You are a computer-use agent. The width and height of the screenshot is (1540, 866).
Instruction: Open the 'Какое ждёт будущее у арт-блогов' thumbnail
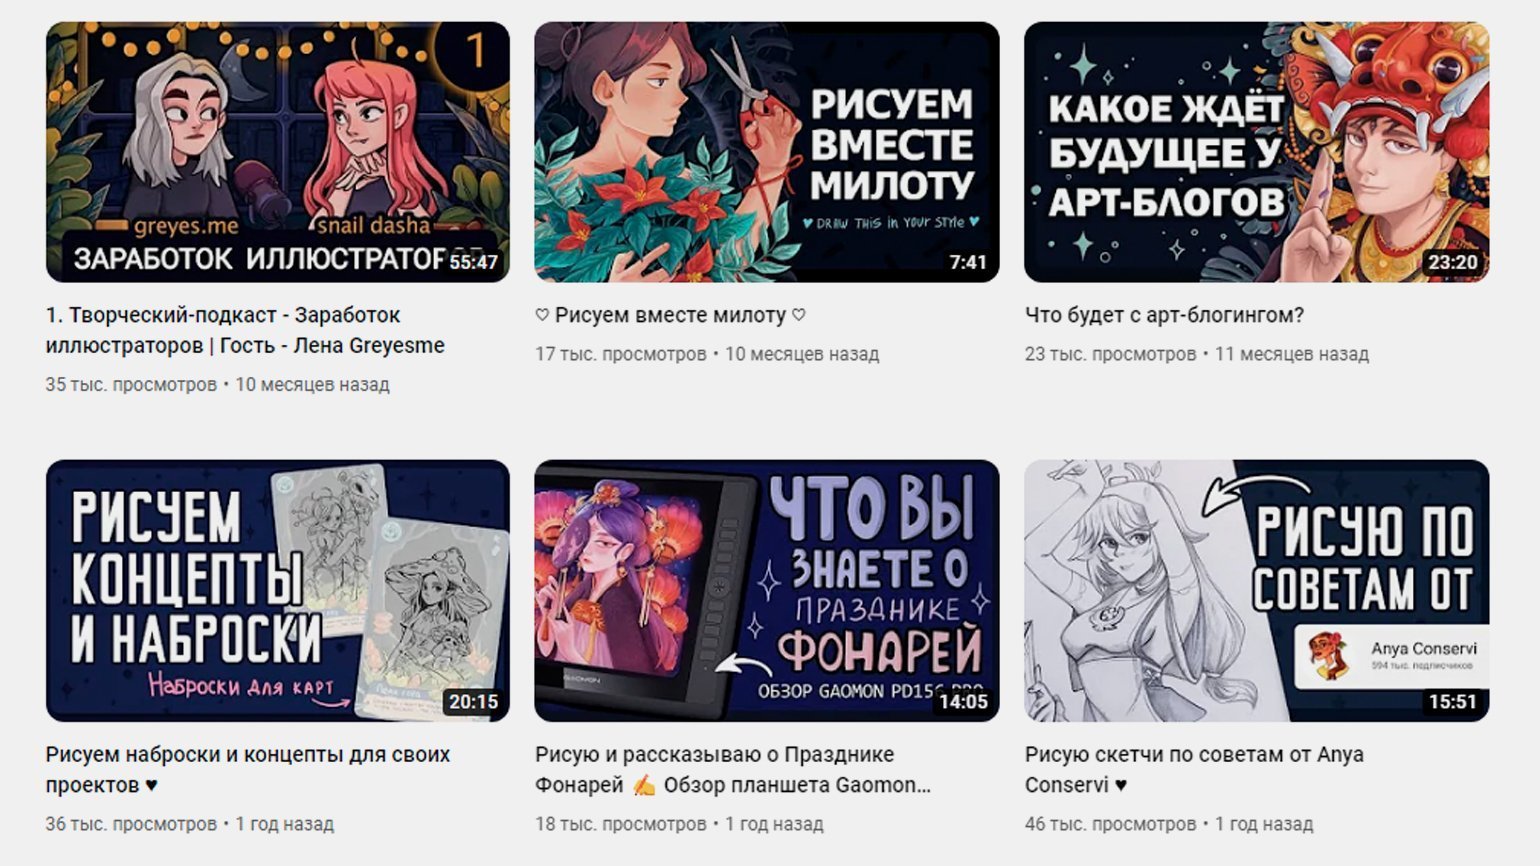(x=1256, y=152)
